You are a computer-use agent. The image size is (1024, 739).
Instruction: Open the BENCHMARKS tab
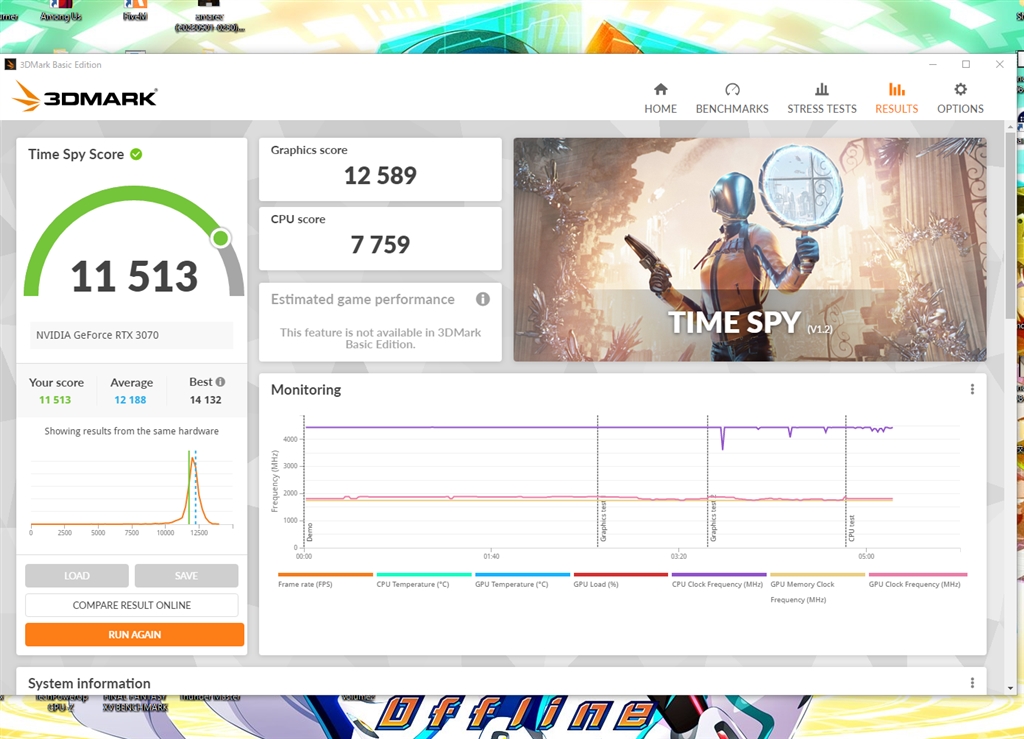tap(731, 99)
